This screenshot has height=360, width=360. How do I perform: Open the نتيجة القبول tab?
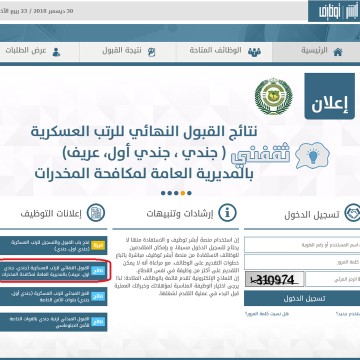(128, 52)
